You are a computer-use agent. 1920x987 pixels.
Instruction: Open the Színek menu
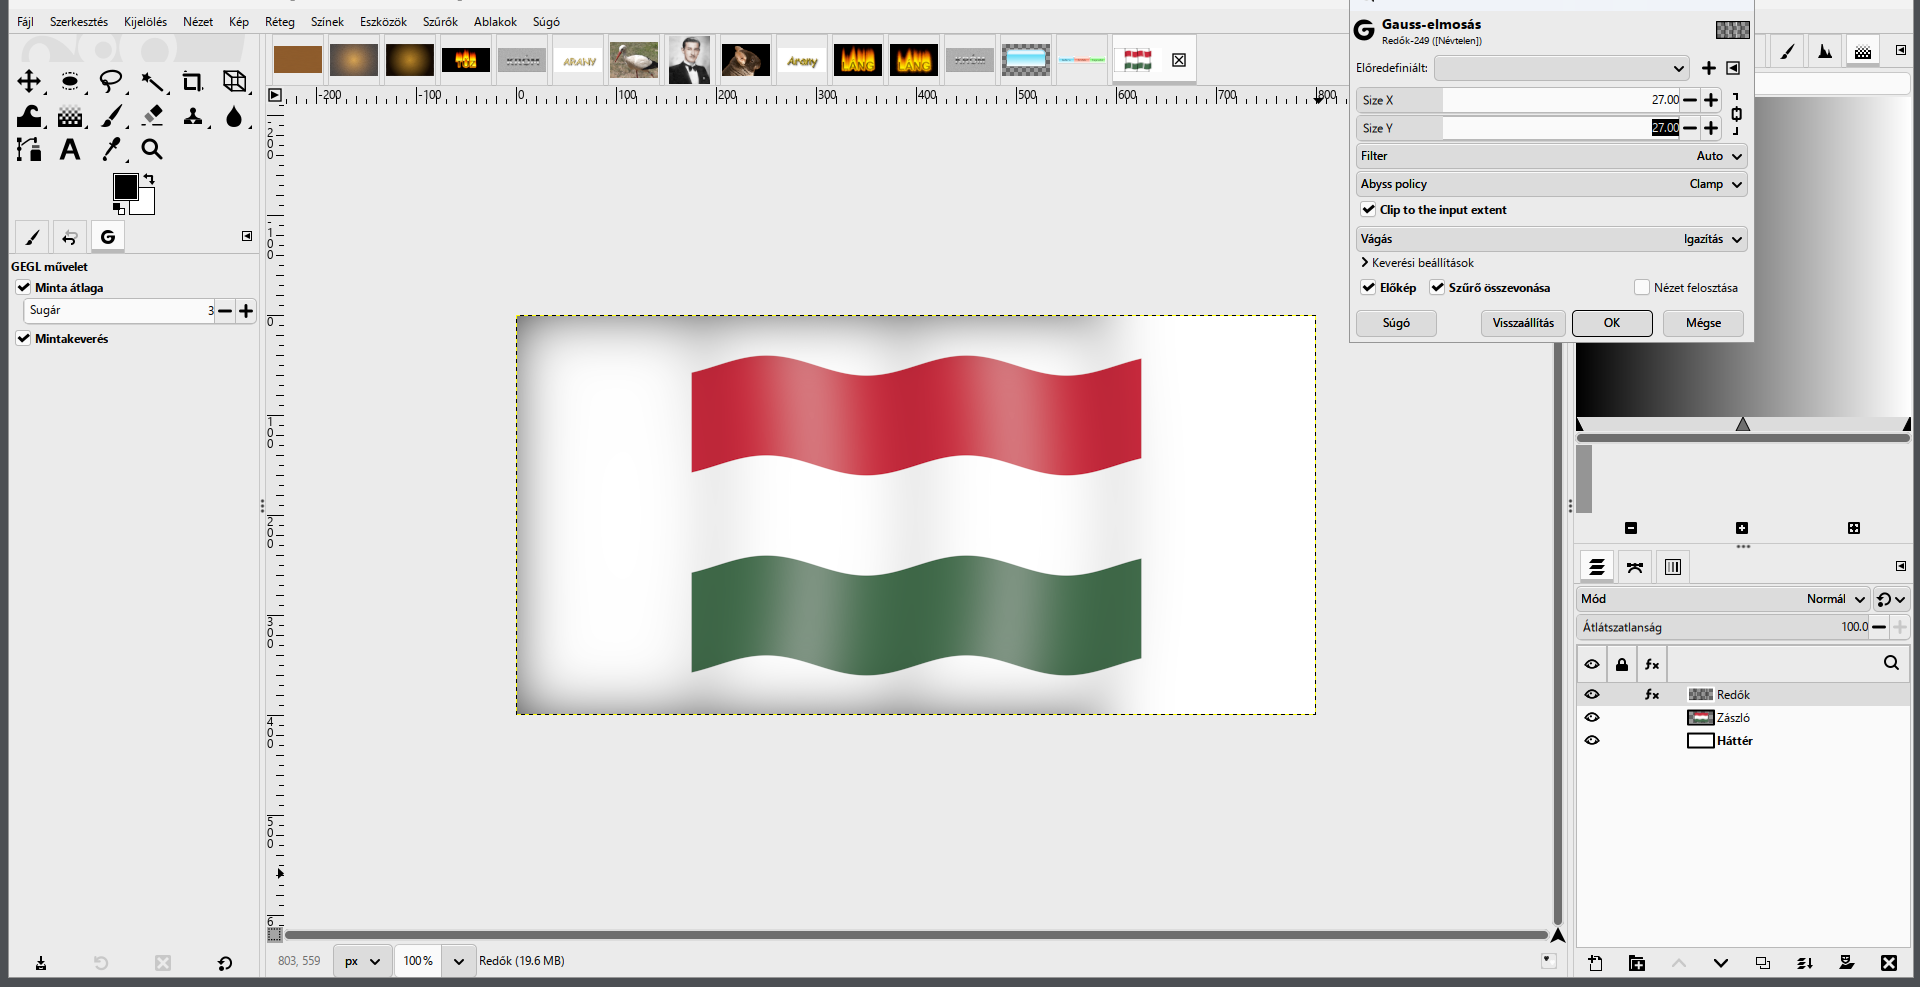[x=327, y=22]
